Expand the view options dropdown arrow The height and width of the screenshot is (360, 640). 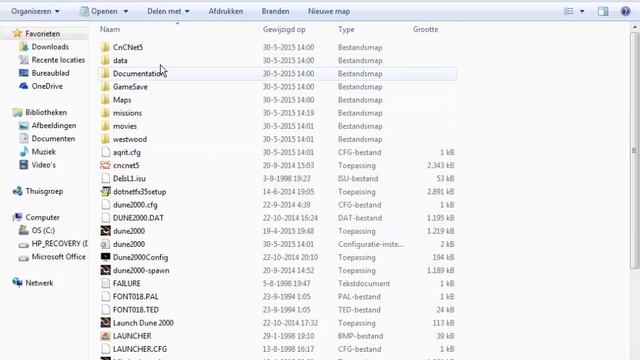[x=582, y=11]
